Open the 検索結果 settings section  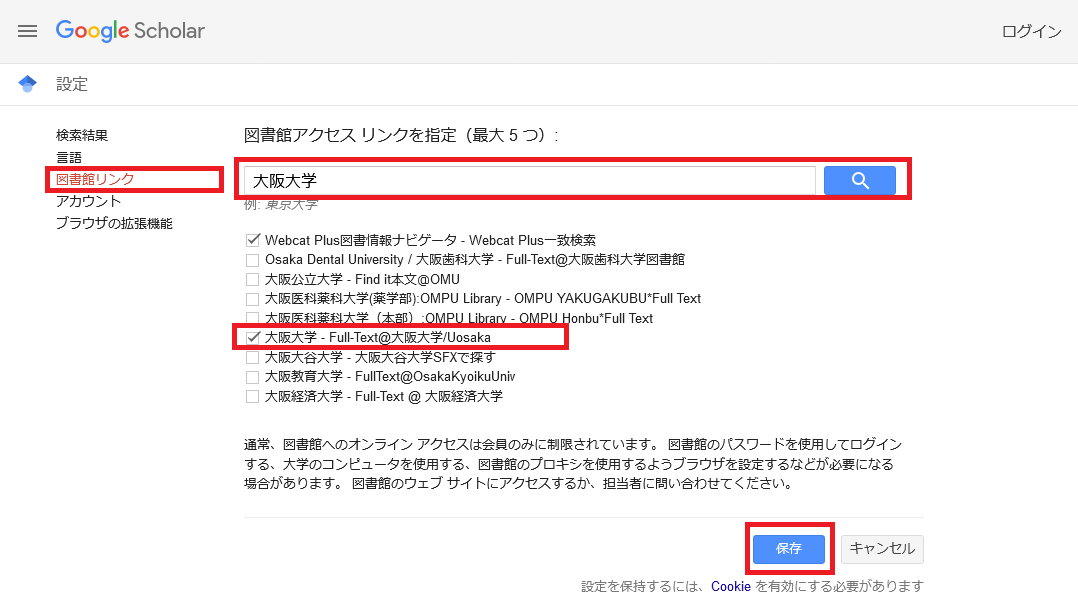coord(82,135)
